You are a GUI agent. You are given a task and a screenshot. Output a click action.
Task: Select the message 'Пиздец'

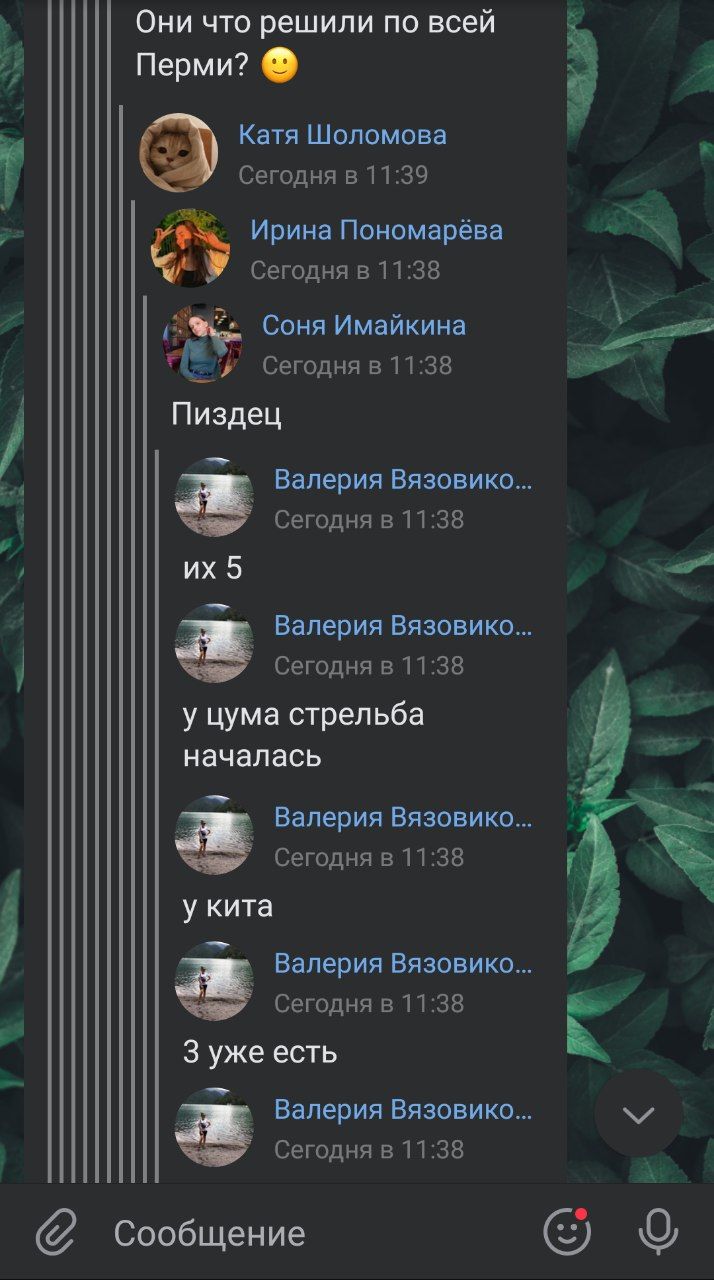[x=226, y=414]
